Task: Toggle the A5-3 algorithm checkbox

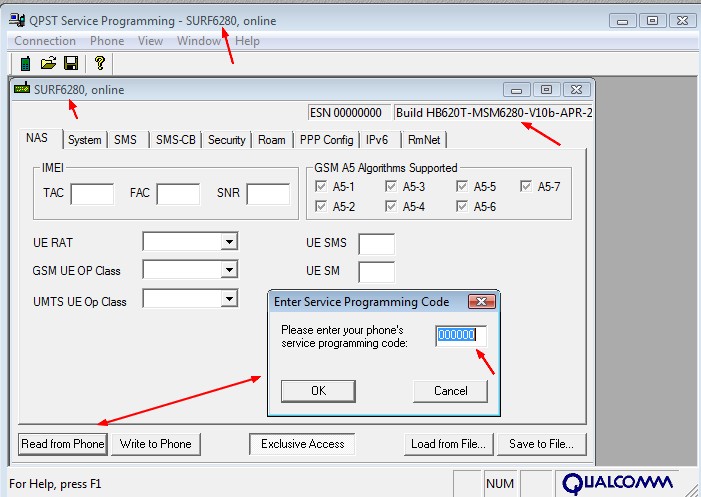Action: (x=391, y=186)
